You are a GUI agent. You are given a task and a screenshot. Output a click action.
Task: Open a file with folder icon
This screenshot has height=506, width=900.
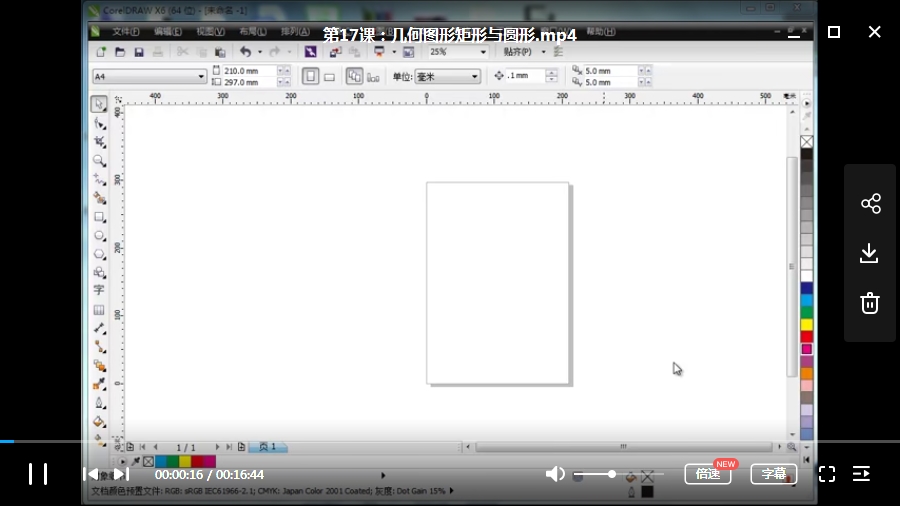(x=120, y=52)
